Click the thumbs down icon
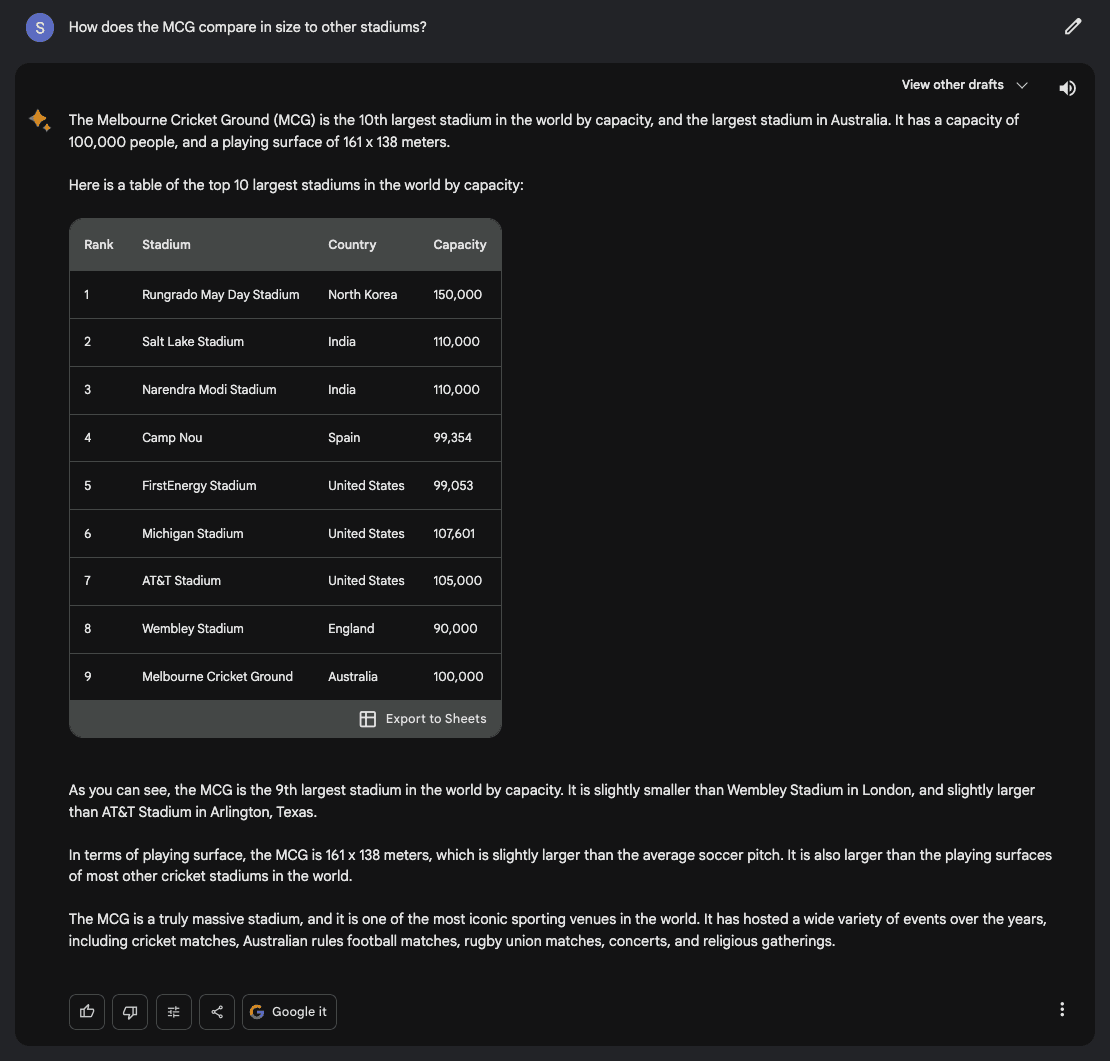The height and width of the screenshot is (1061, 1110). tap(130, 1012)
